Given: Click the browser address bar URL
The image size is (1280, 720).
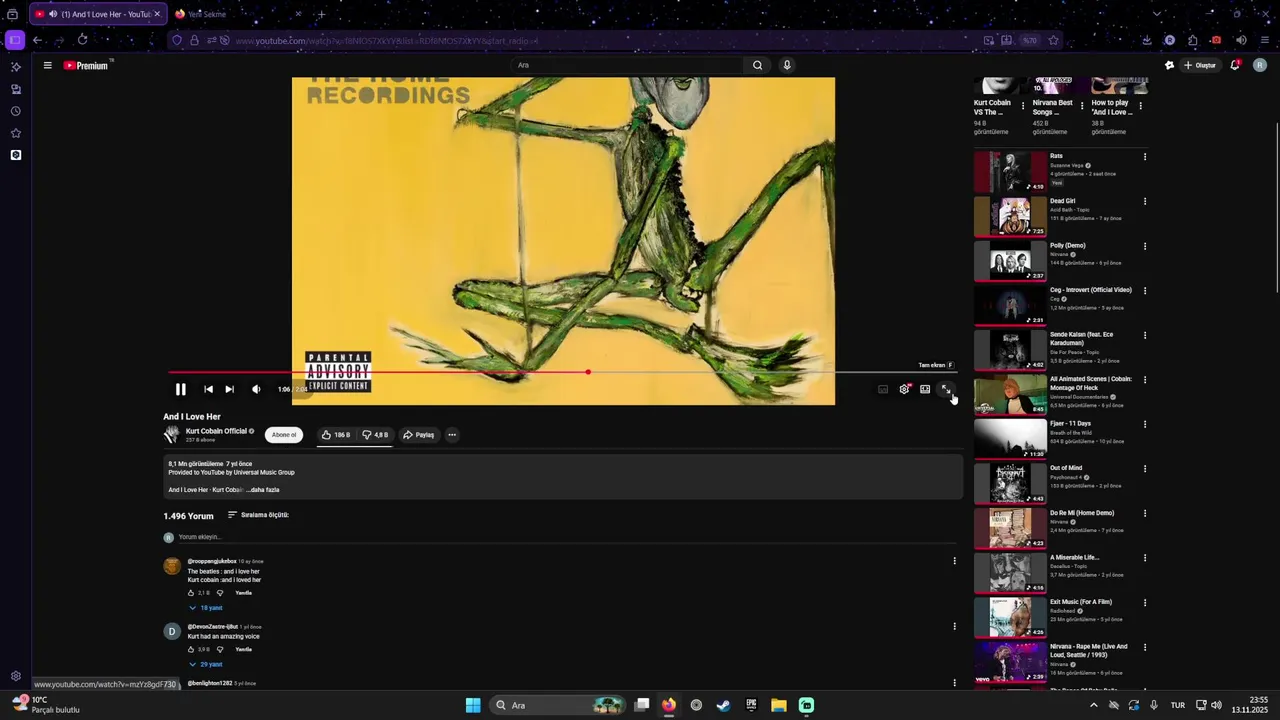Looking at the screenshot, I should click(x=388, y=40).
